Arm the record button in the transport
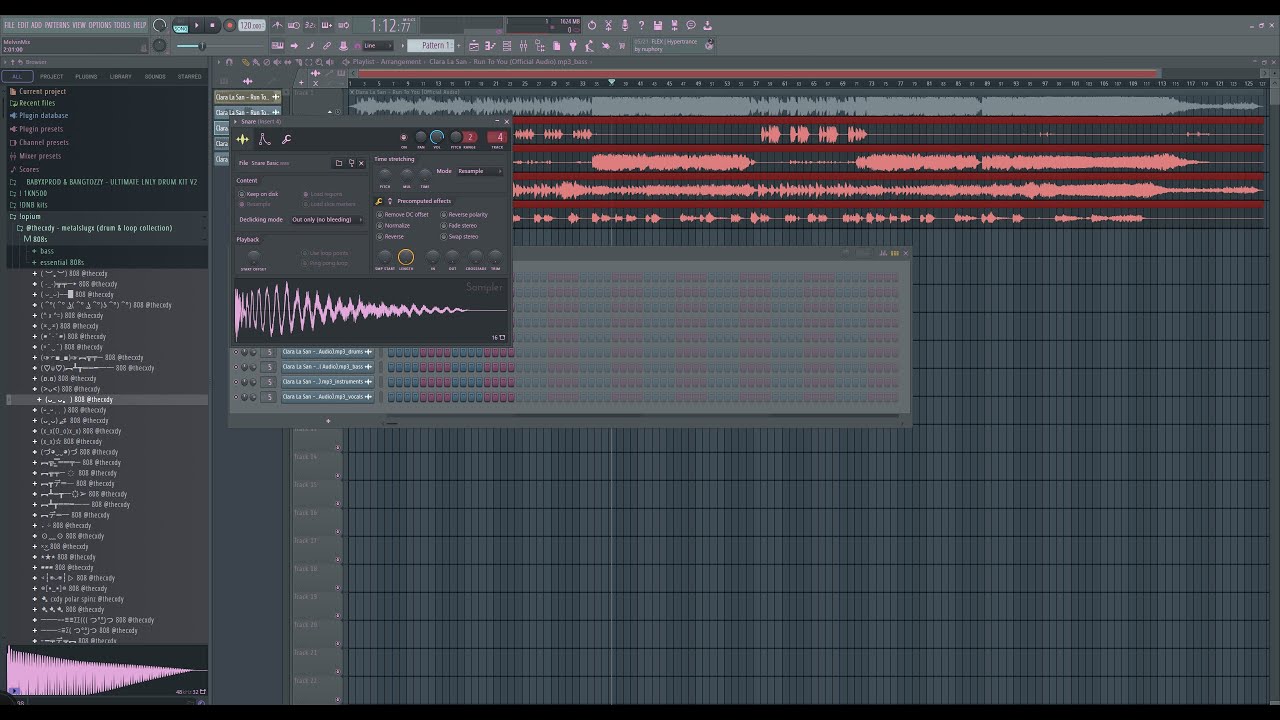This screenshot has height=720, width=1280. [x=229, y=25]
